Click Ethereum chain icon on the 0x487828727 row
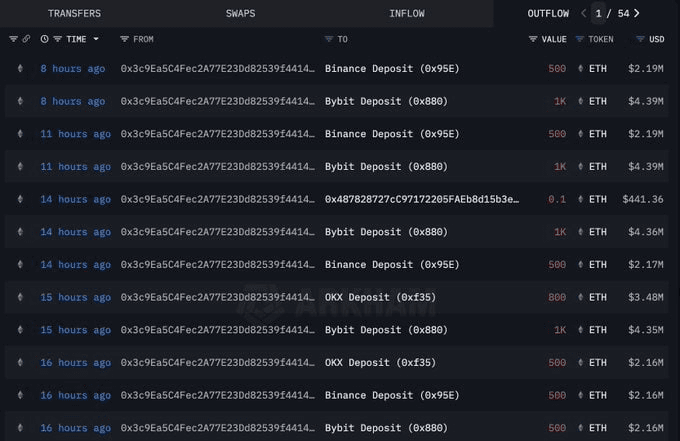Viewport: 680px width, 441px height. (20, 199)
